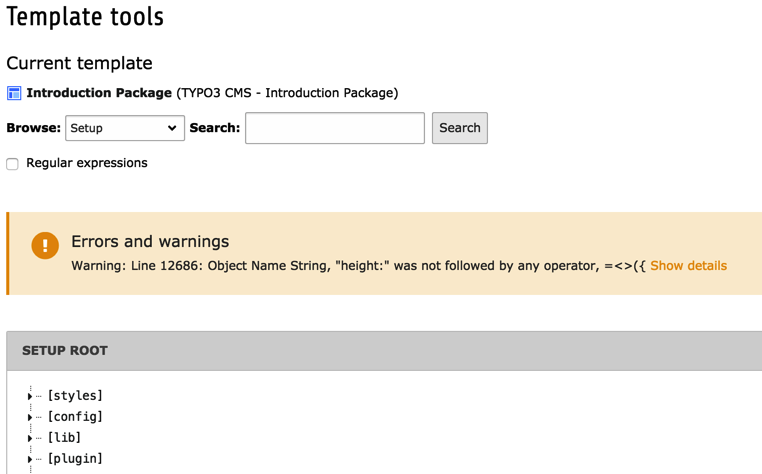Select the [lib] tree label
The image size is (762, 474).
pyautogui.click(x=65, y=438)
